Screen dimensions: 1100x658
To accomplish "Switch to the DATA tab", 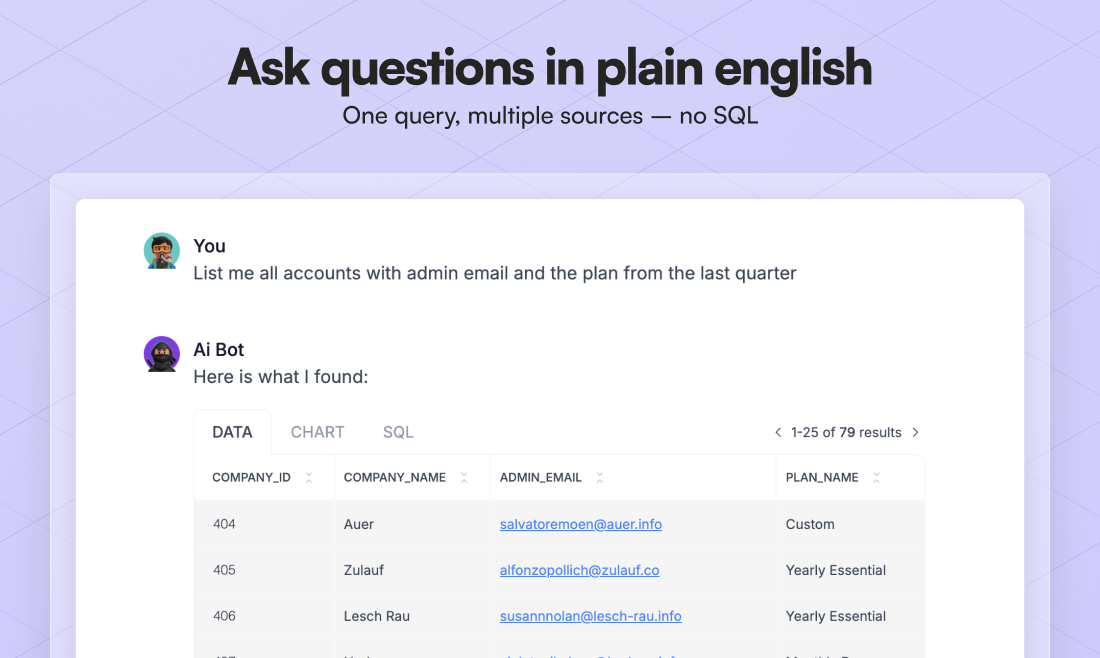I will point(232,432).
